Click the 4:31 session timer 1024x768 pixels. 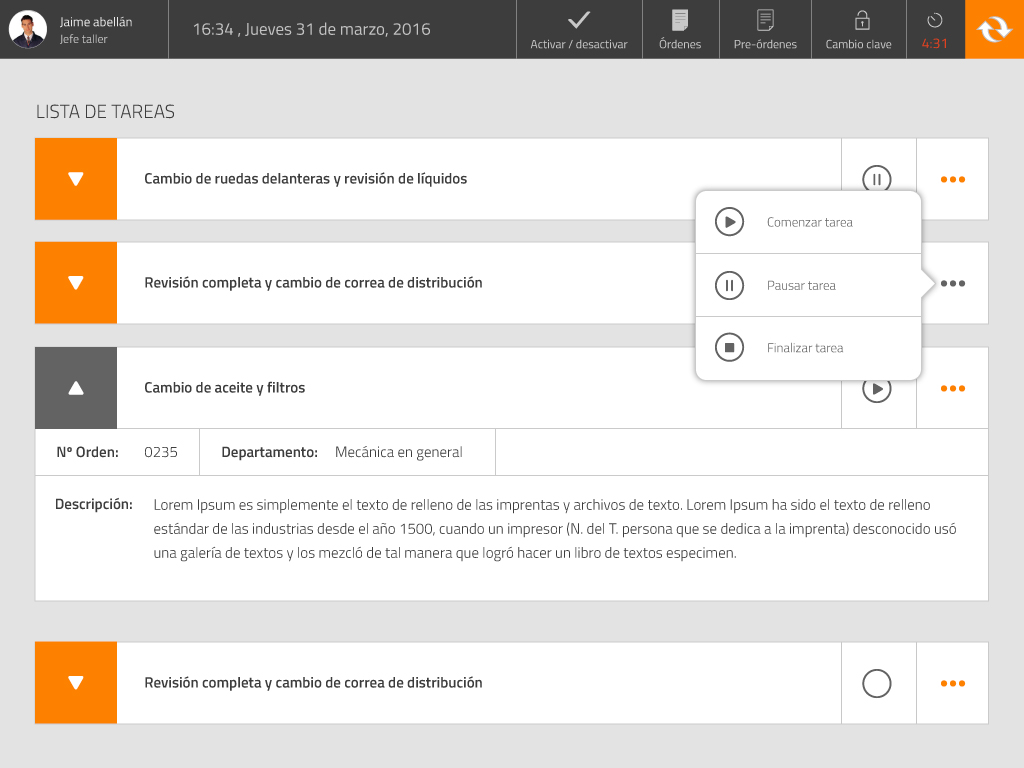click(935, 29)
